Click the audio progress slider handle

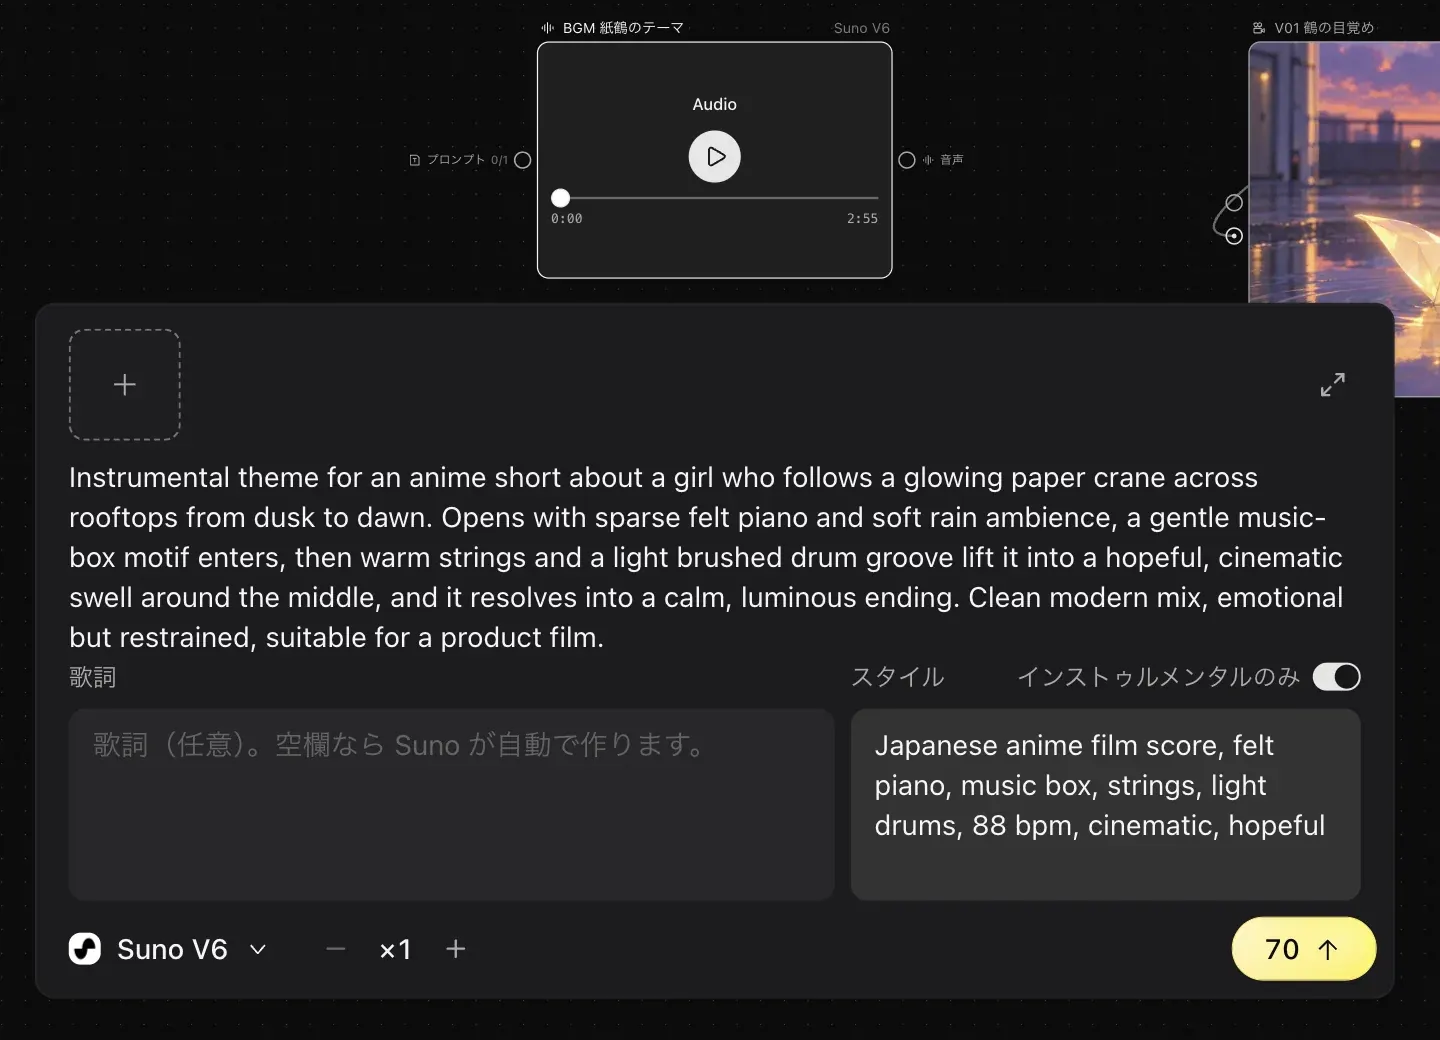[561, 198]
